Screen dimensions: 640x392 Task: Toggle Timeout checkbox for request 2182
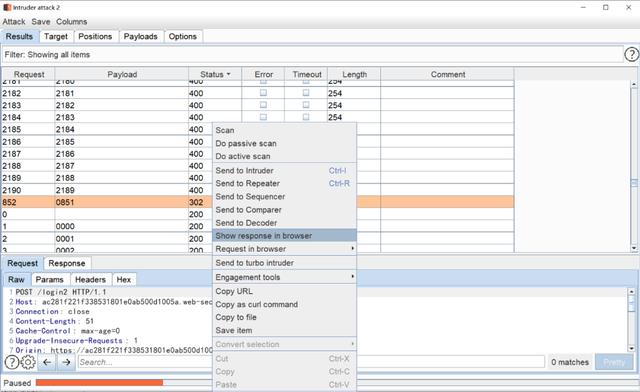point(306,93)
